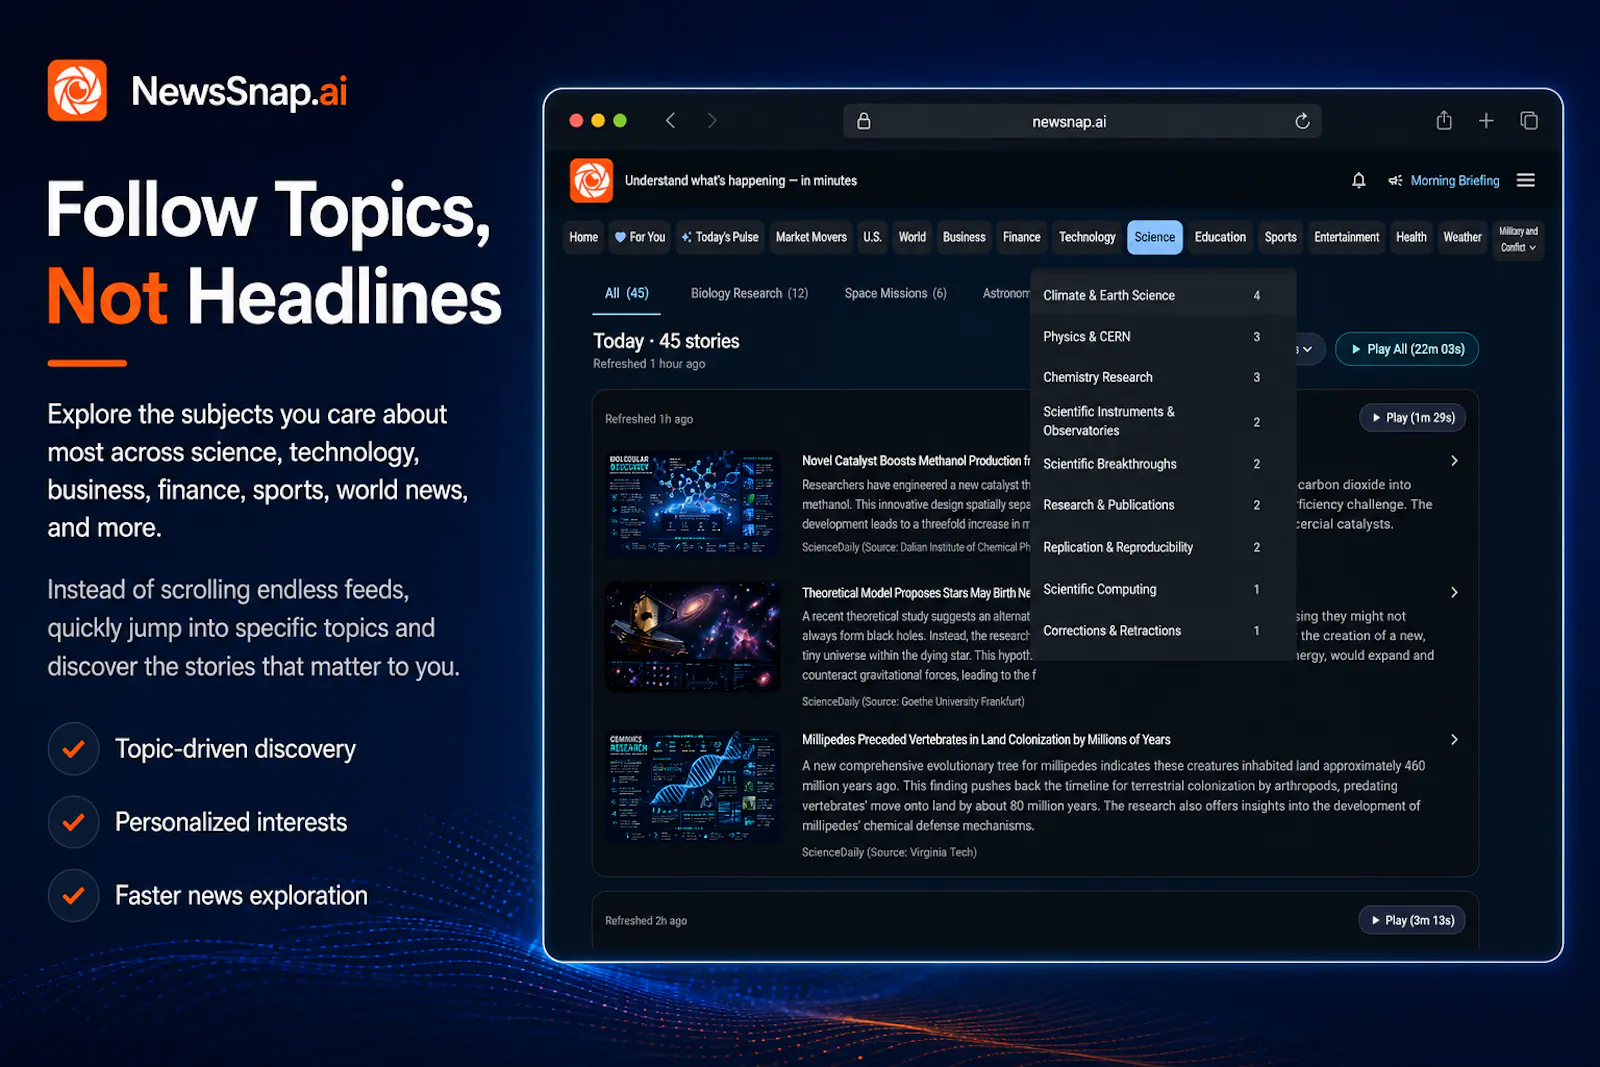Open the Morning Briefing link
The image size is (1600, 1067).
pos(1455,180)
